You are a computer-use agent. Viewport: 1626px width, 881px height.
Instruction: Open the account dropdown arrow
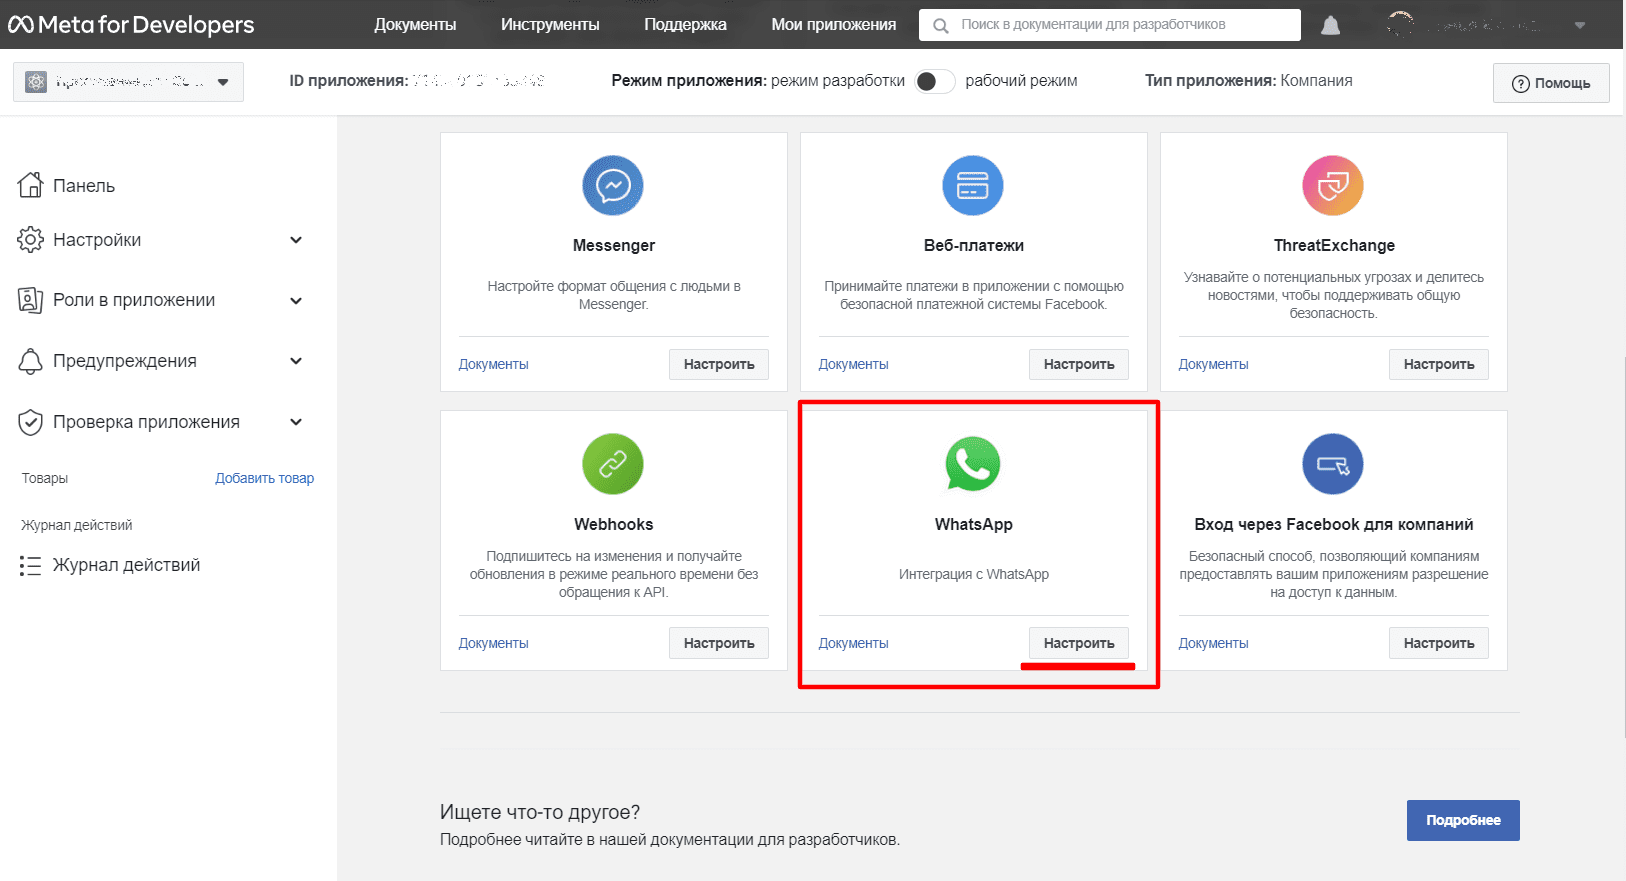click(1580, 25)
